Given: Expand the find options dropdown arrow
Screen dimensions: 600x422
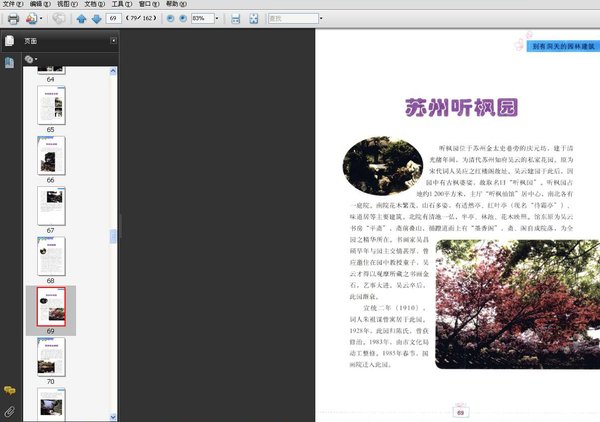Looking at the screenshot, I should click(321, 18).
